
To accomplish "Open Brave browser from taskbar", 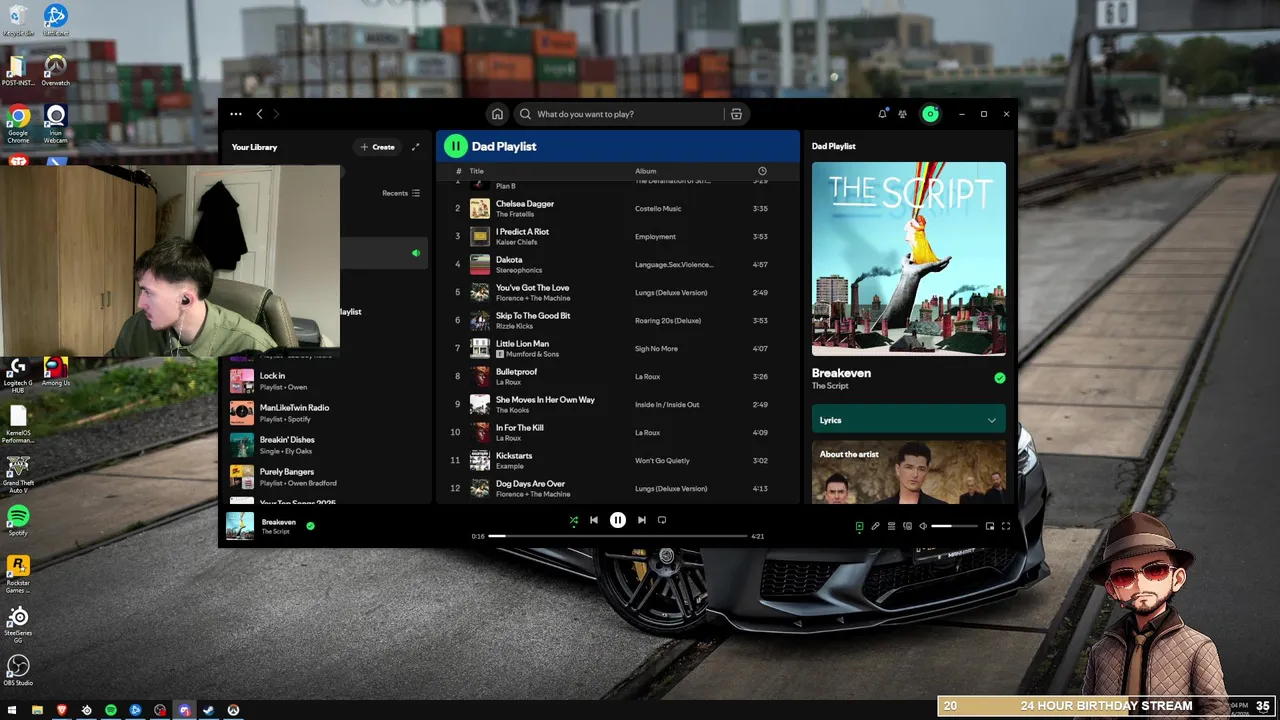I will pos(61,710).
